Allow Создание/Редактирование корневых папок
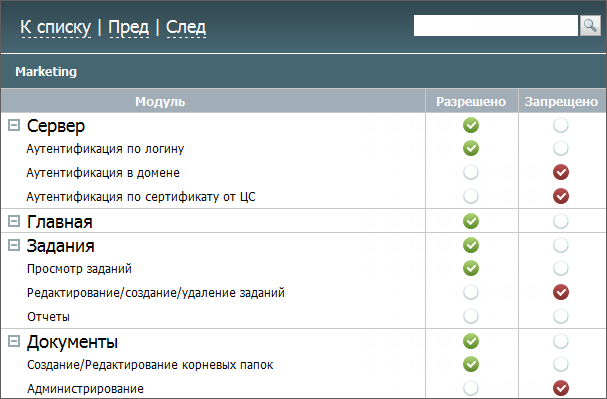 pos(471,364)
